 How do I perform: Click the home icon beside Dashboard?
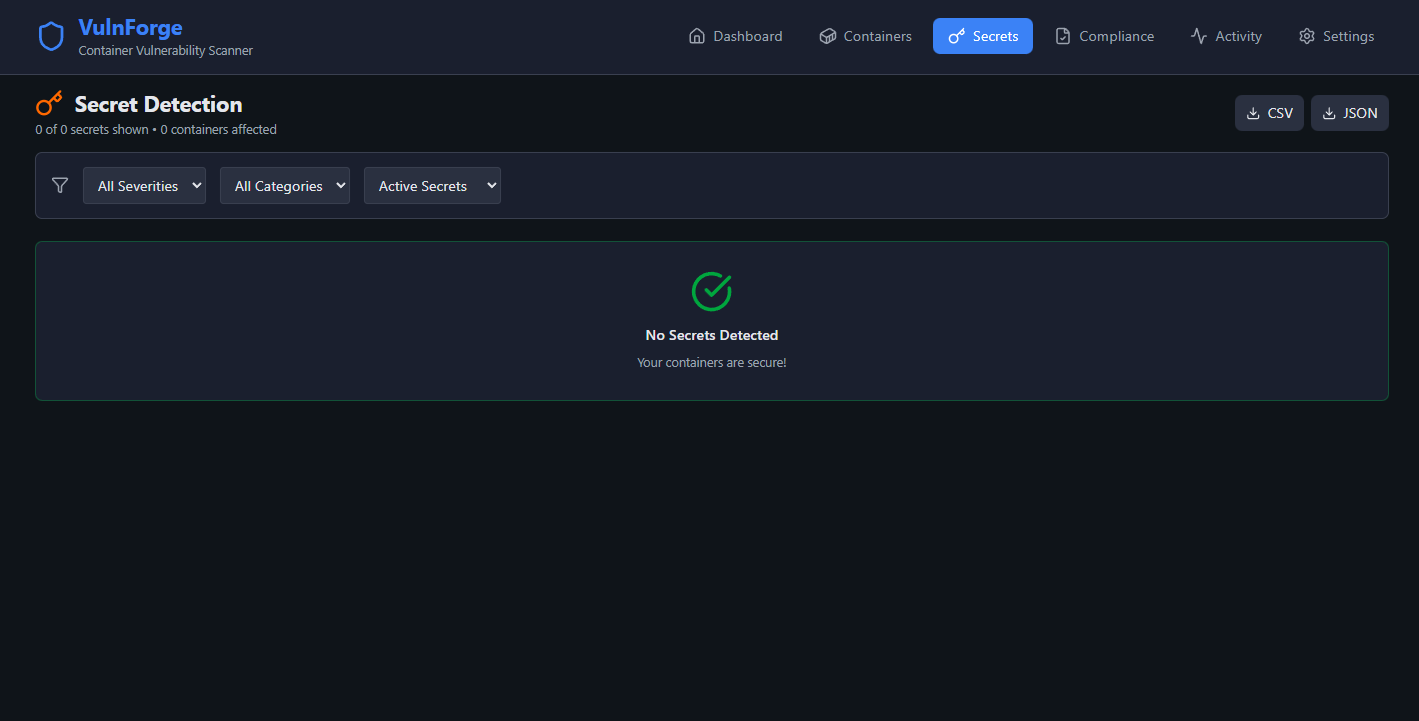pyautogui.click(x=697, y=36)
